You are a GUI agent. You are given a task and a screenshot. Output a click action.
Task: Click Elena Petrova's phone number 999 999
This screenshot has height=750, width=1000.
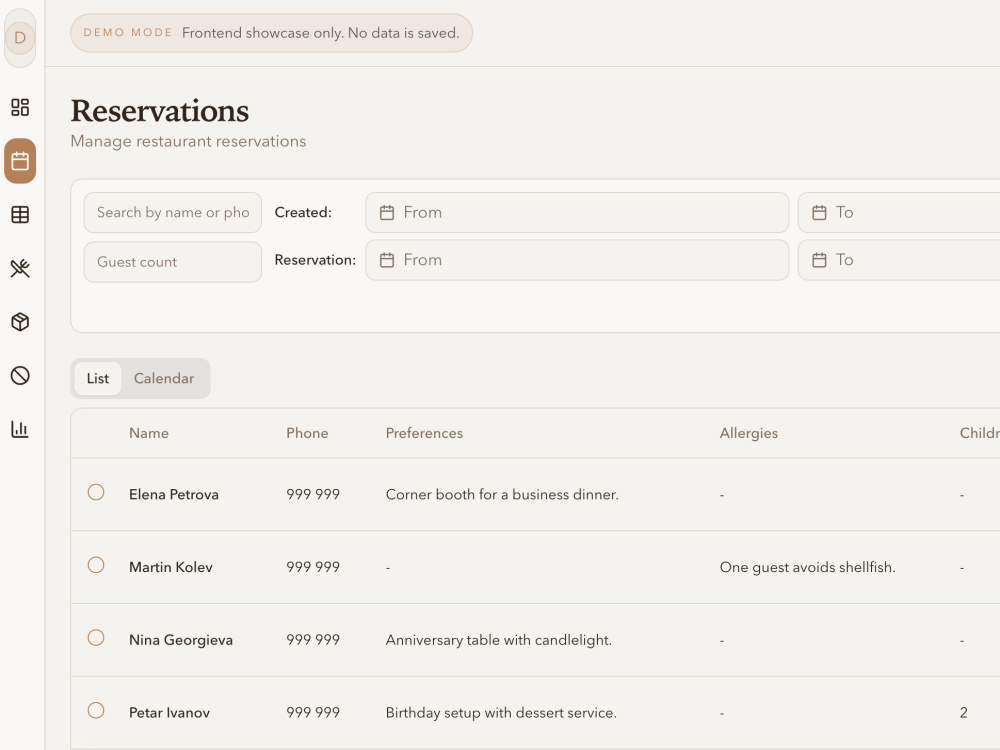click(x=313, y=494)
